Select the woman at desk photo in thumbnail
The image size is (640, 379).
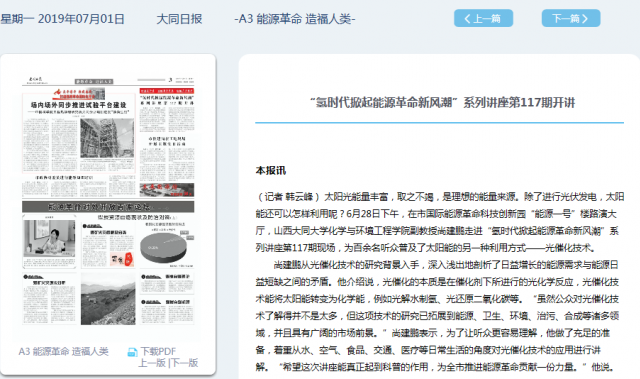pyautogui.click(x=49, y=238)
